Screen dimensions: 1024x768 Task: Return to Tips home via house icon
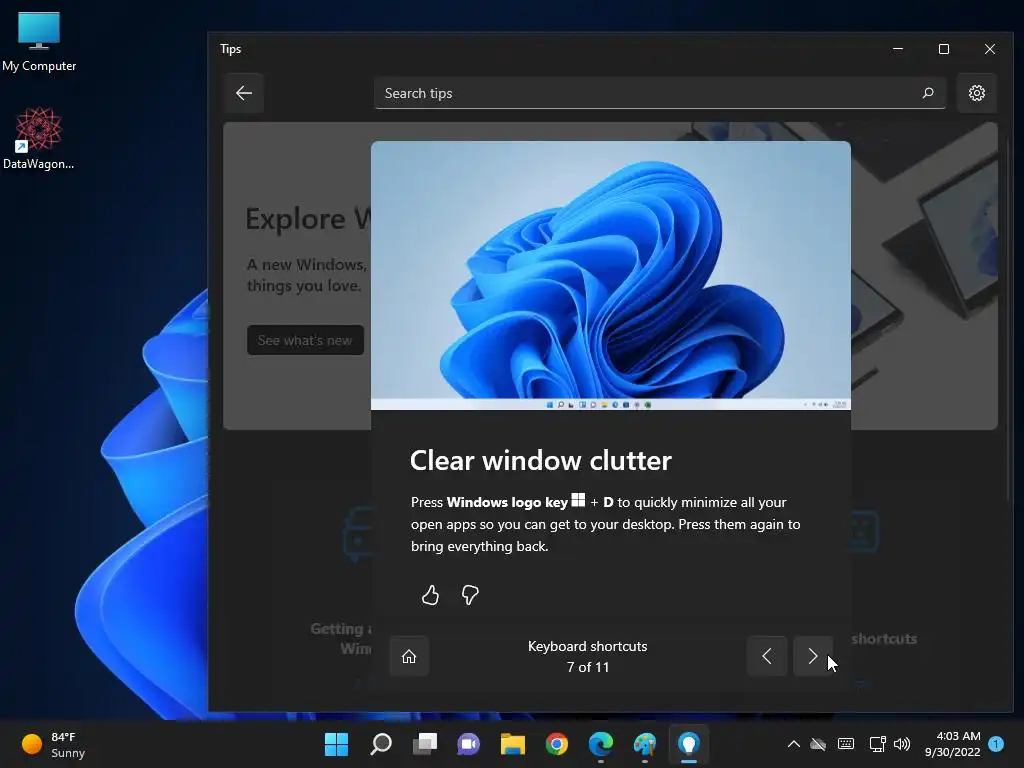[409, 656]
